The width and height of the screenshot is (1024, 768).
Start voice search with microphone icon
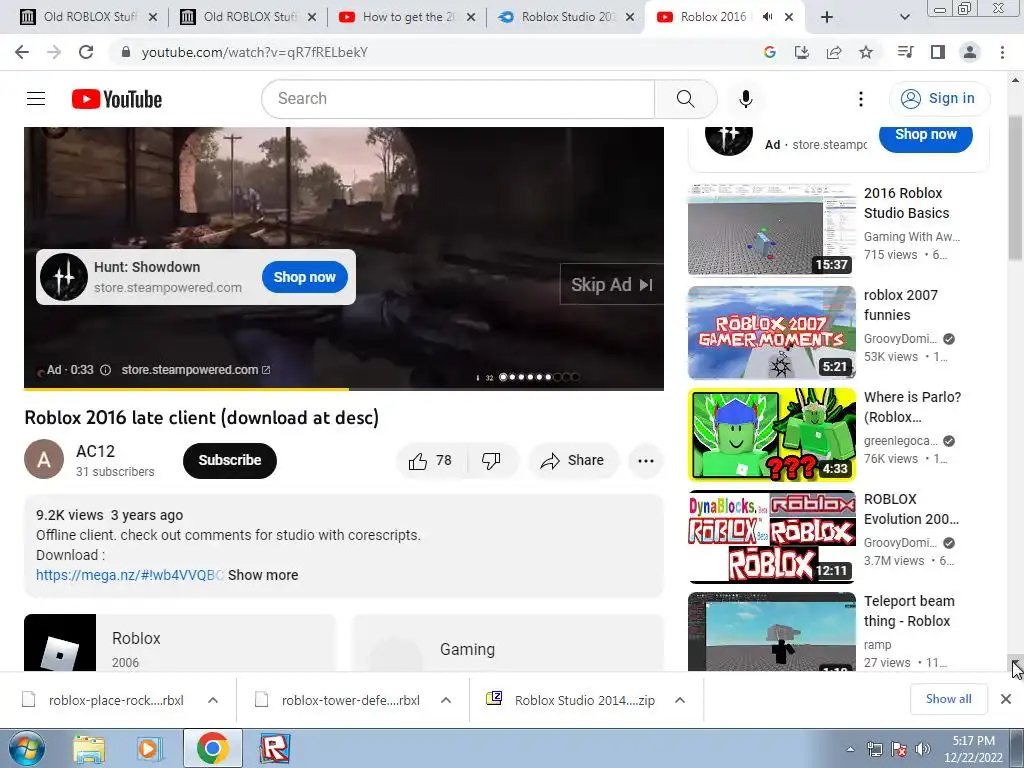click(745, 99)
